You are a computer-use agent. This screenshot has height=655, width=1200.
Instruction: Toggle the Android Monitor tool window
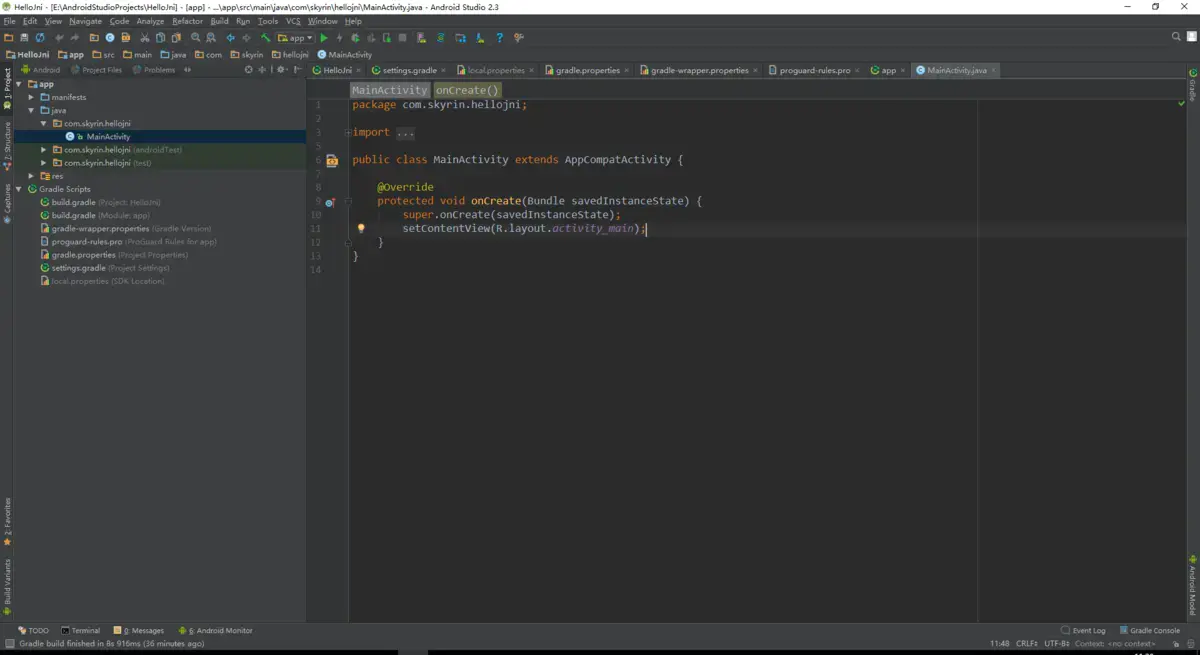tap(215, 631)
